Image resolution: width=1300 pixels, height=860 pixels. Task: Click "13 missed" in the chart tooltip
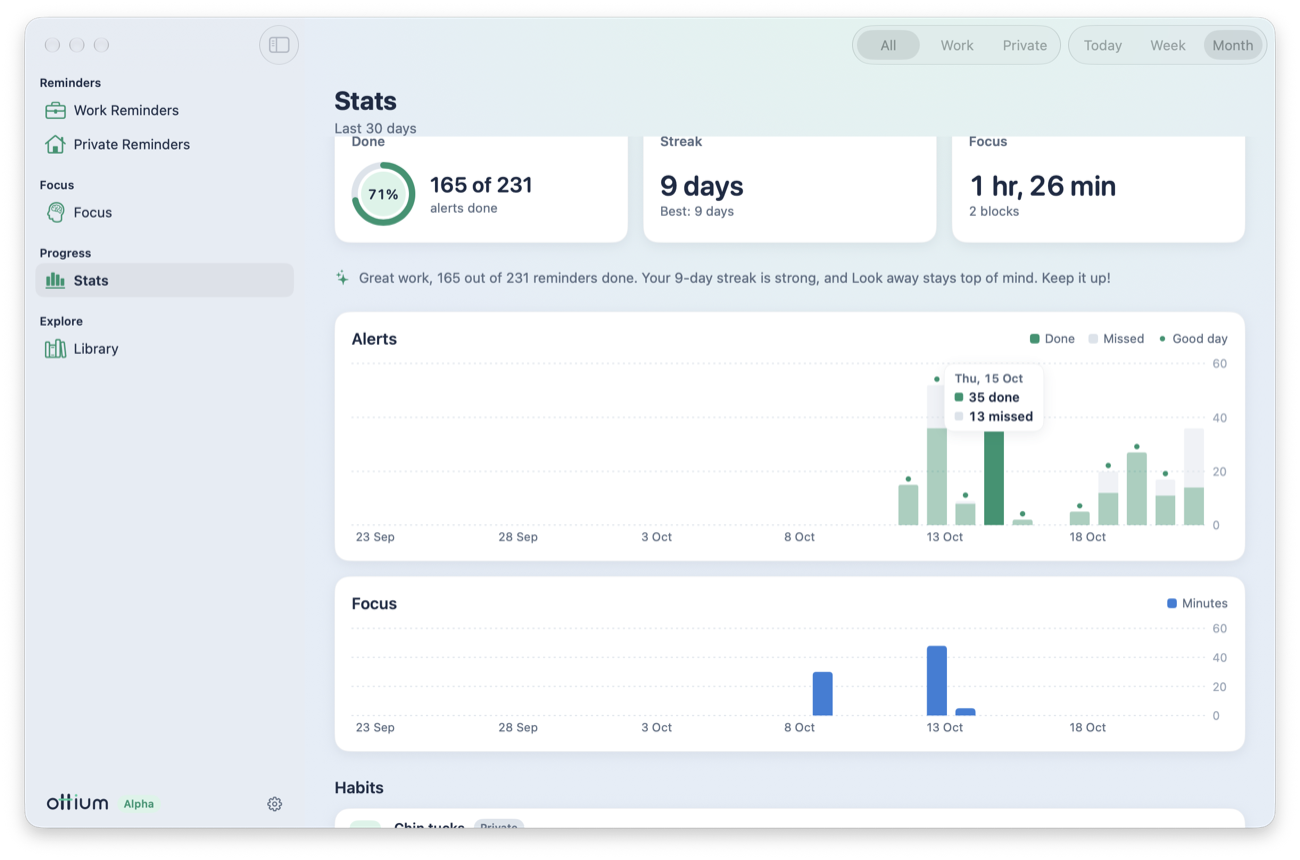click(1001, 417)
